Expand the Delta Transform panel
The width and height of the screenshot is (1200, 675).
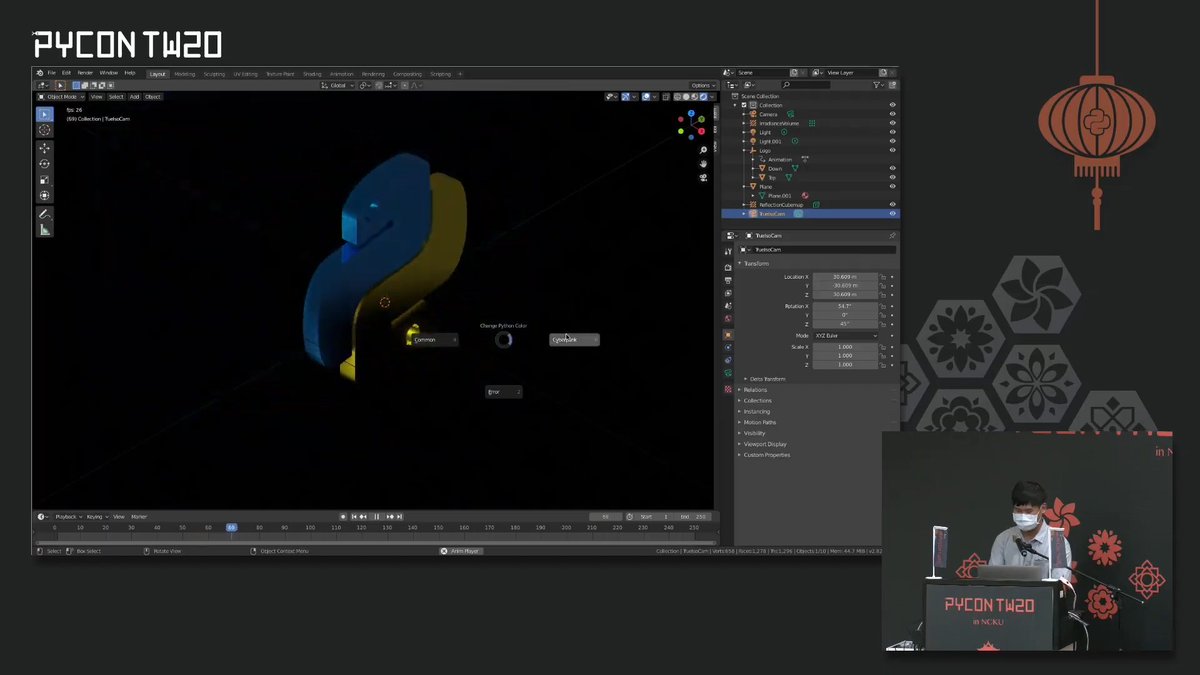(x=765, y=379)
